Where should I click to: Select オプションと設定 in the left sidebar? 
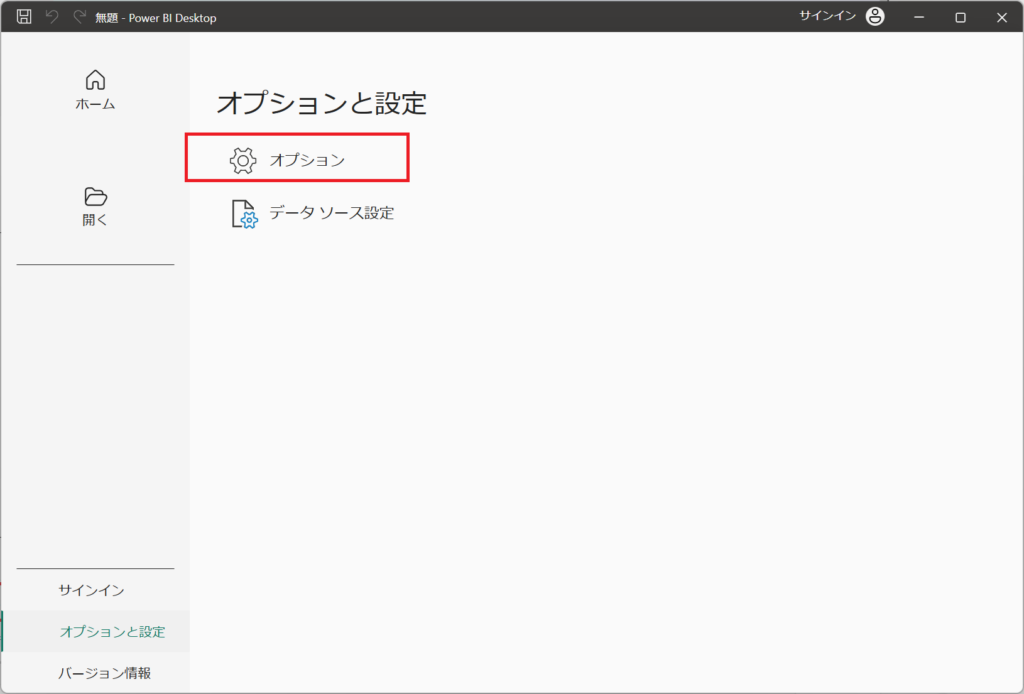point(112,632)
